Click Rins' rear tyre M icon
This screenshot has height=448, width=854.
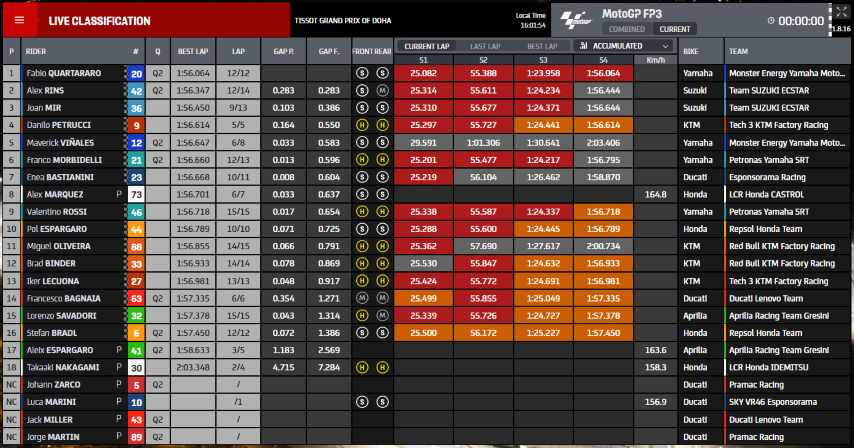click(382, 90)
